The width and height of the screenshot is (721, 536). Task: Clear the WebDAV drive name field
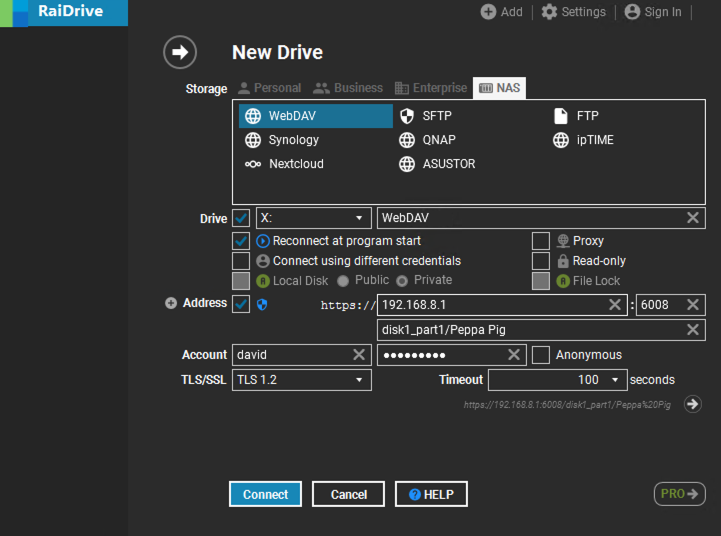coord(693,217)
